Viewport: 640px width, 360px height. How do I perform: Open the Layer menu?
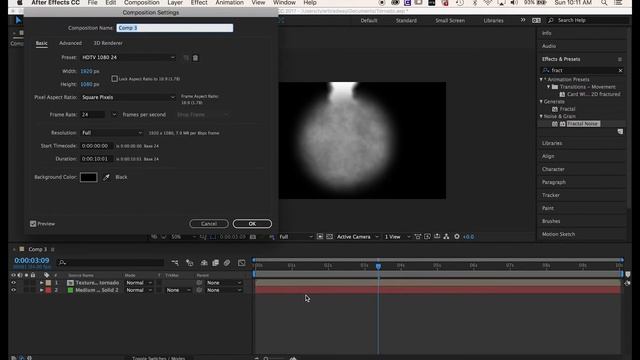pyautogui.click(x=175, y=3)
